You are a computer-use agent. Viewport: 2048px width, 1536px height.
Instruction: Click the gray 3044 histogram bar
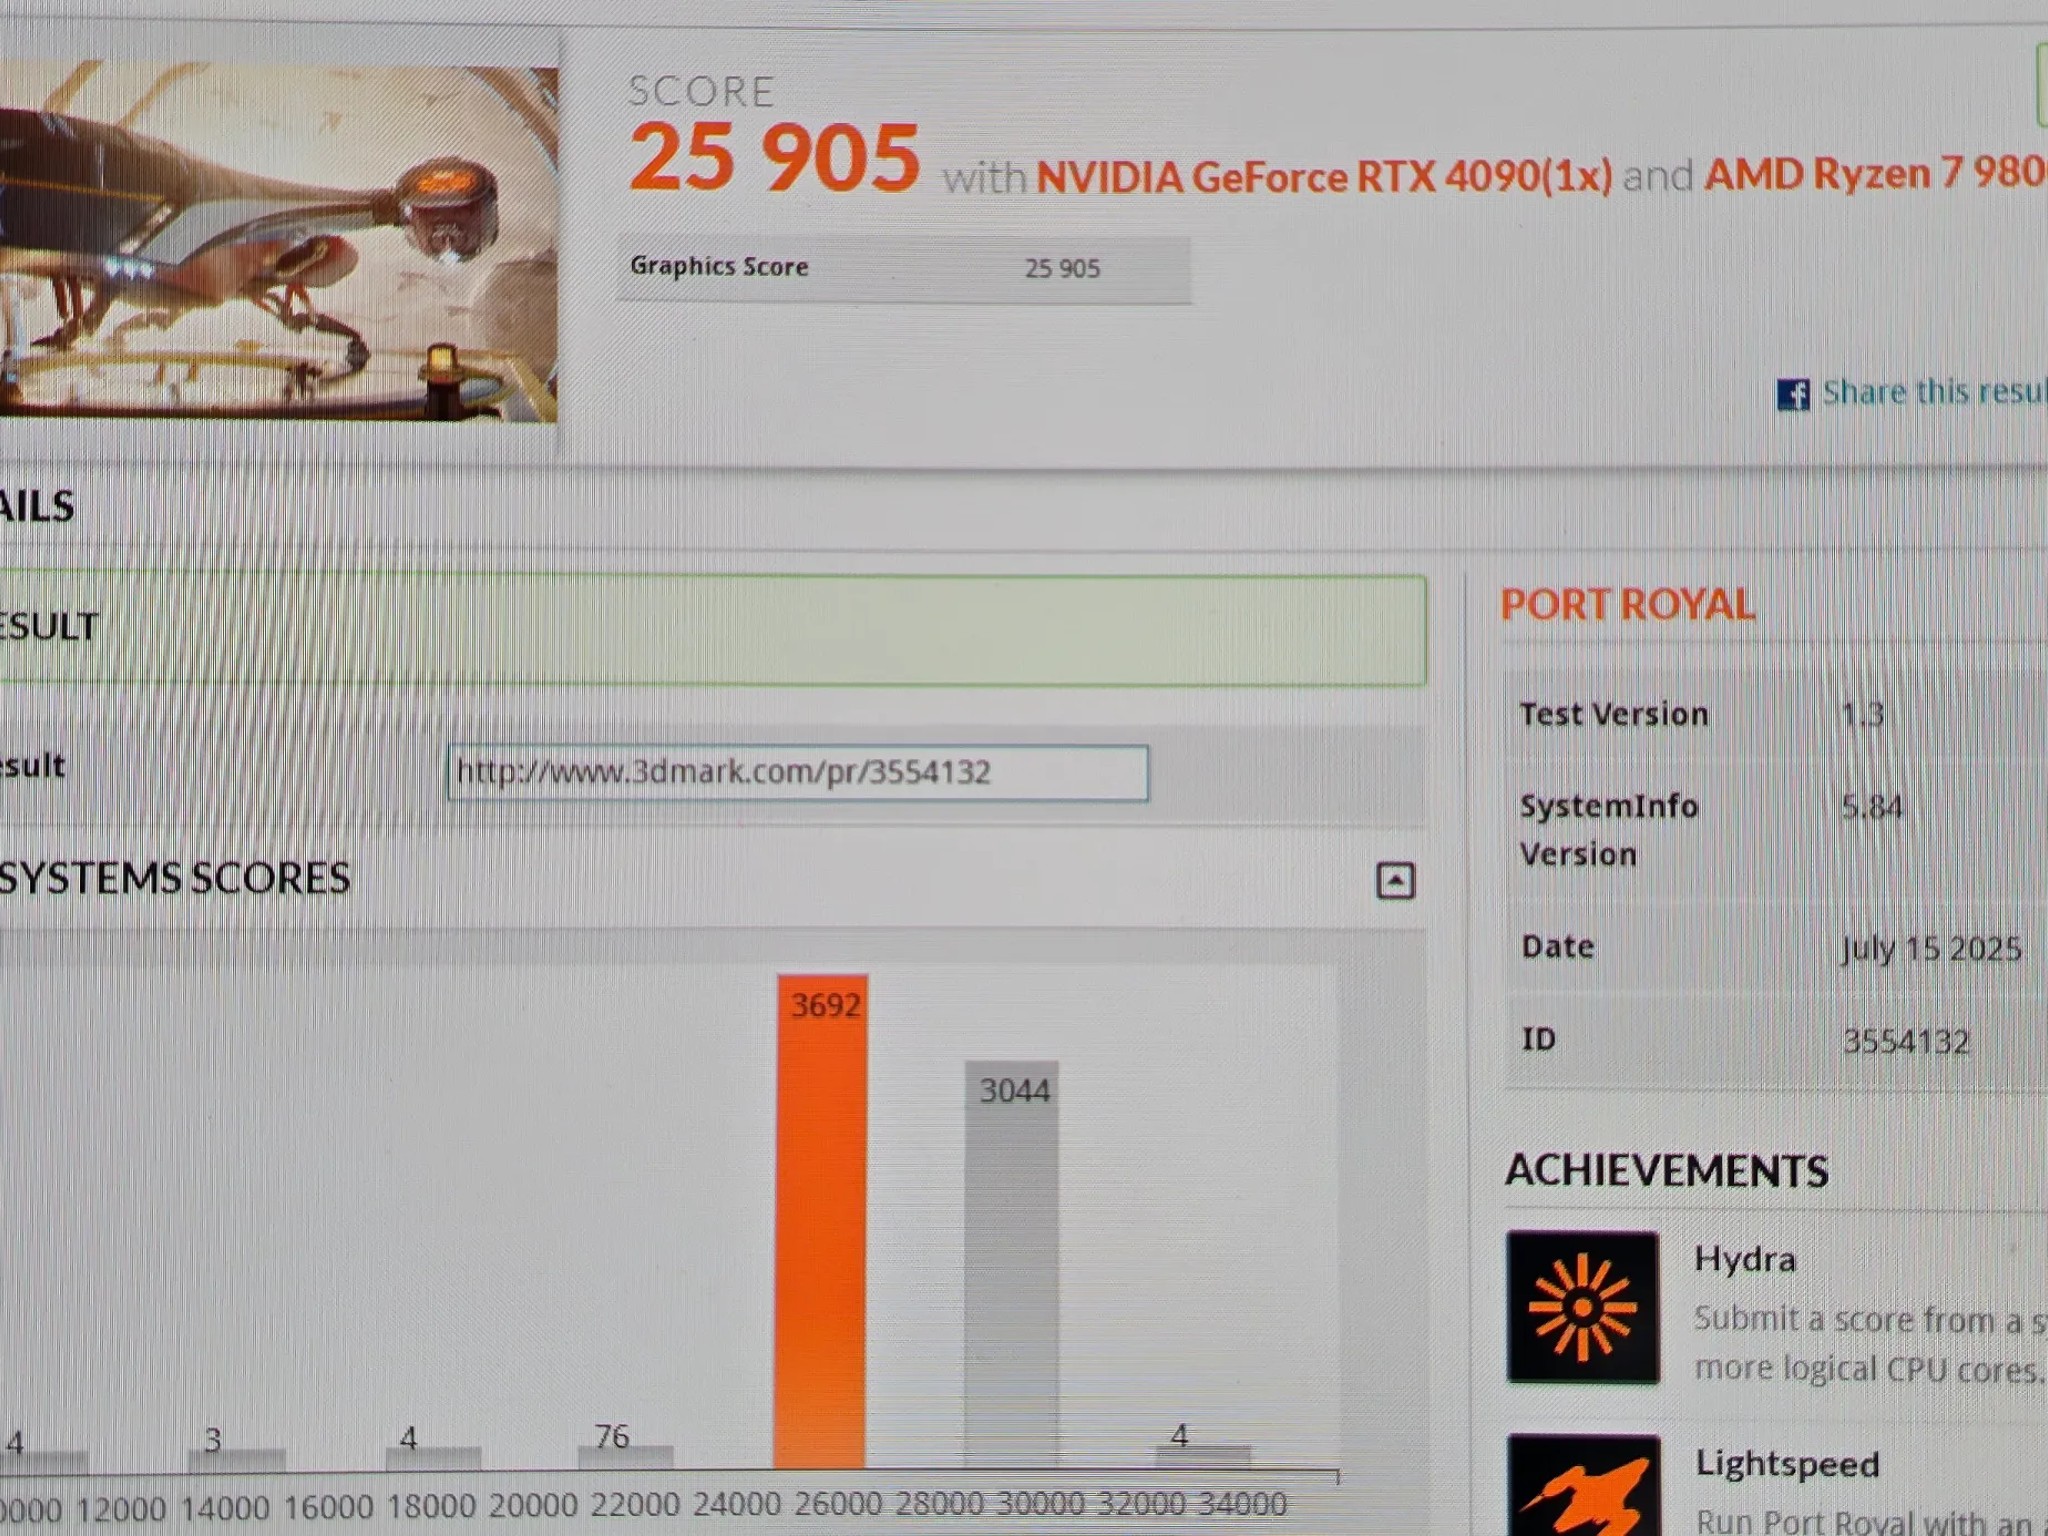click(1011, 1265)
